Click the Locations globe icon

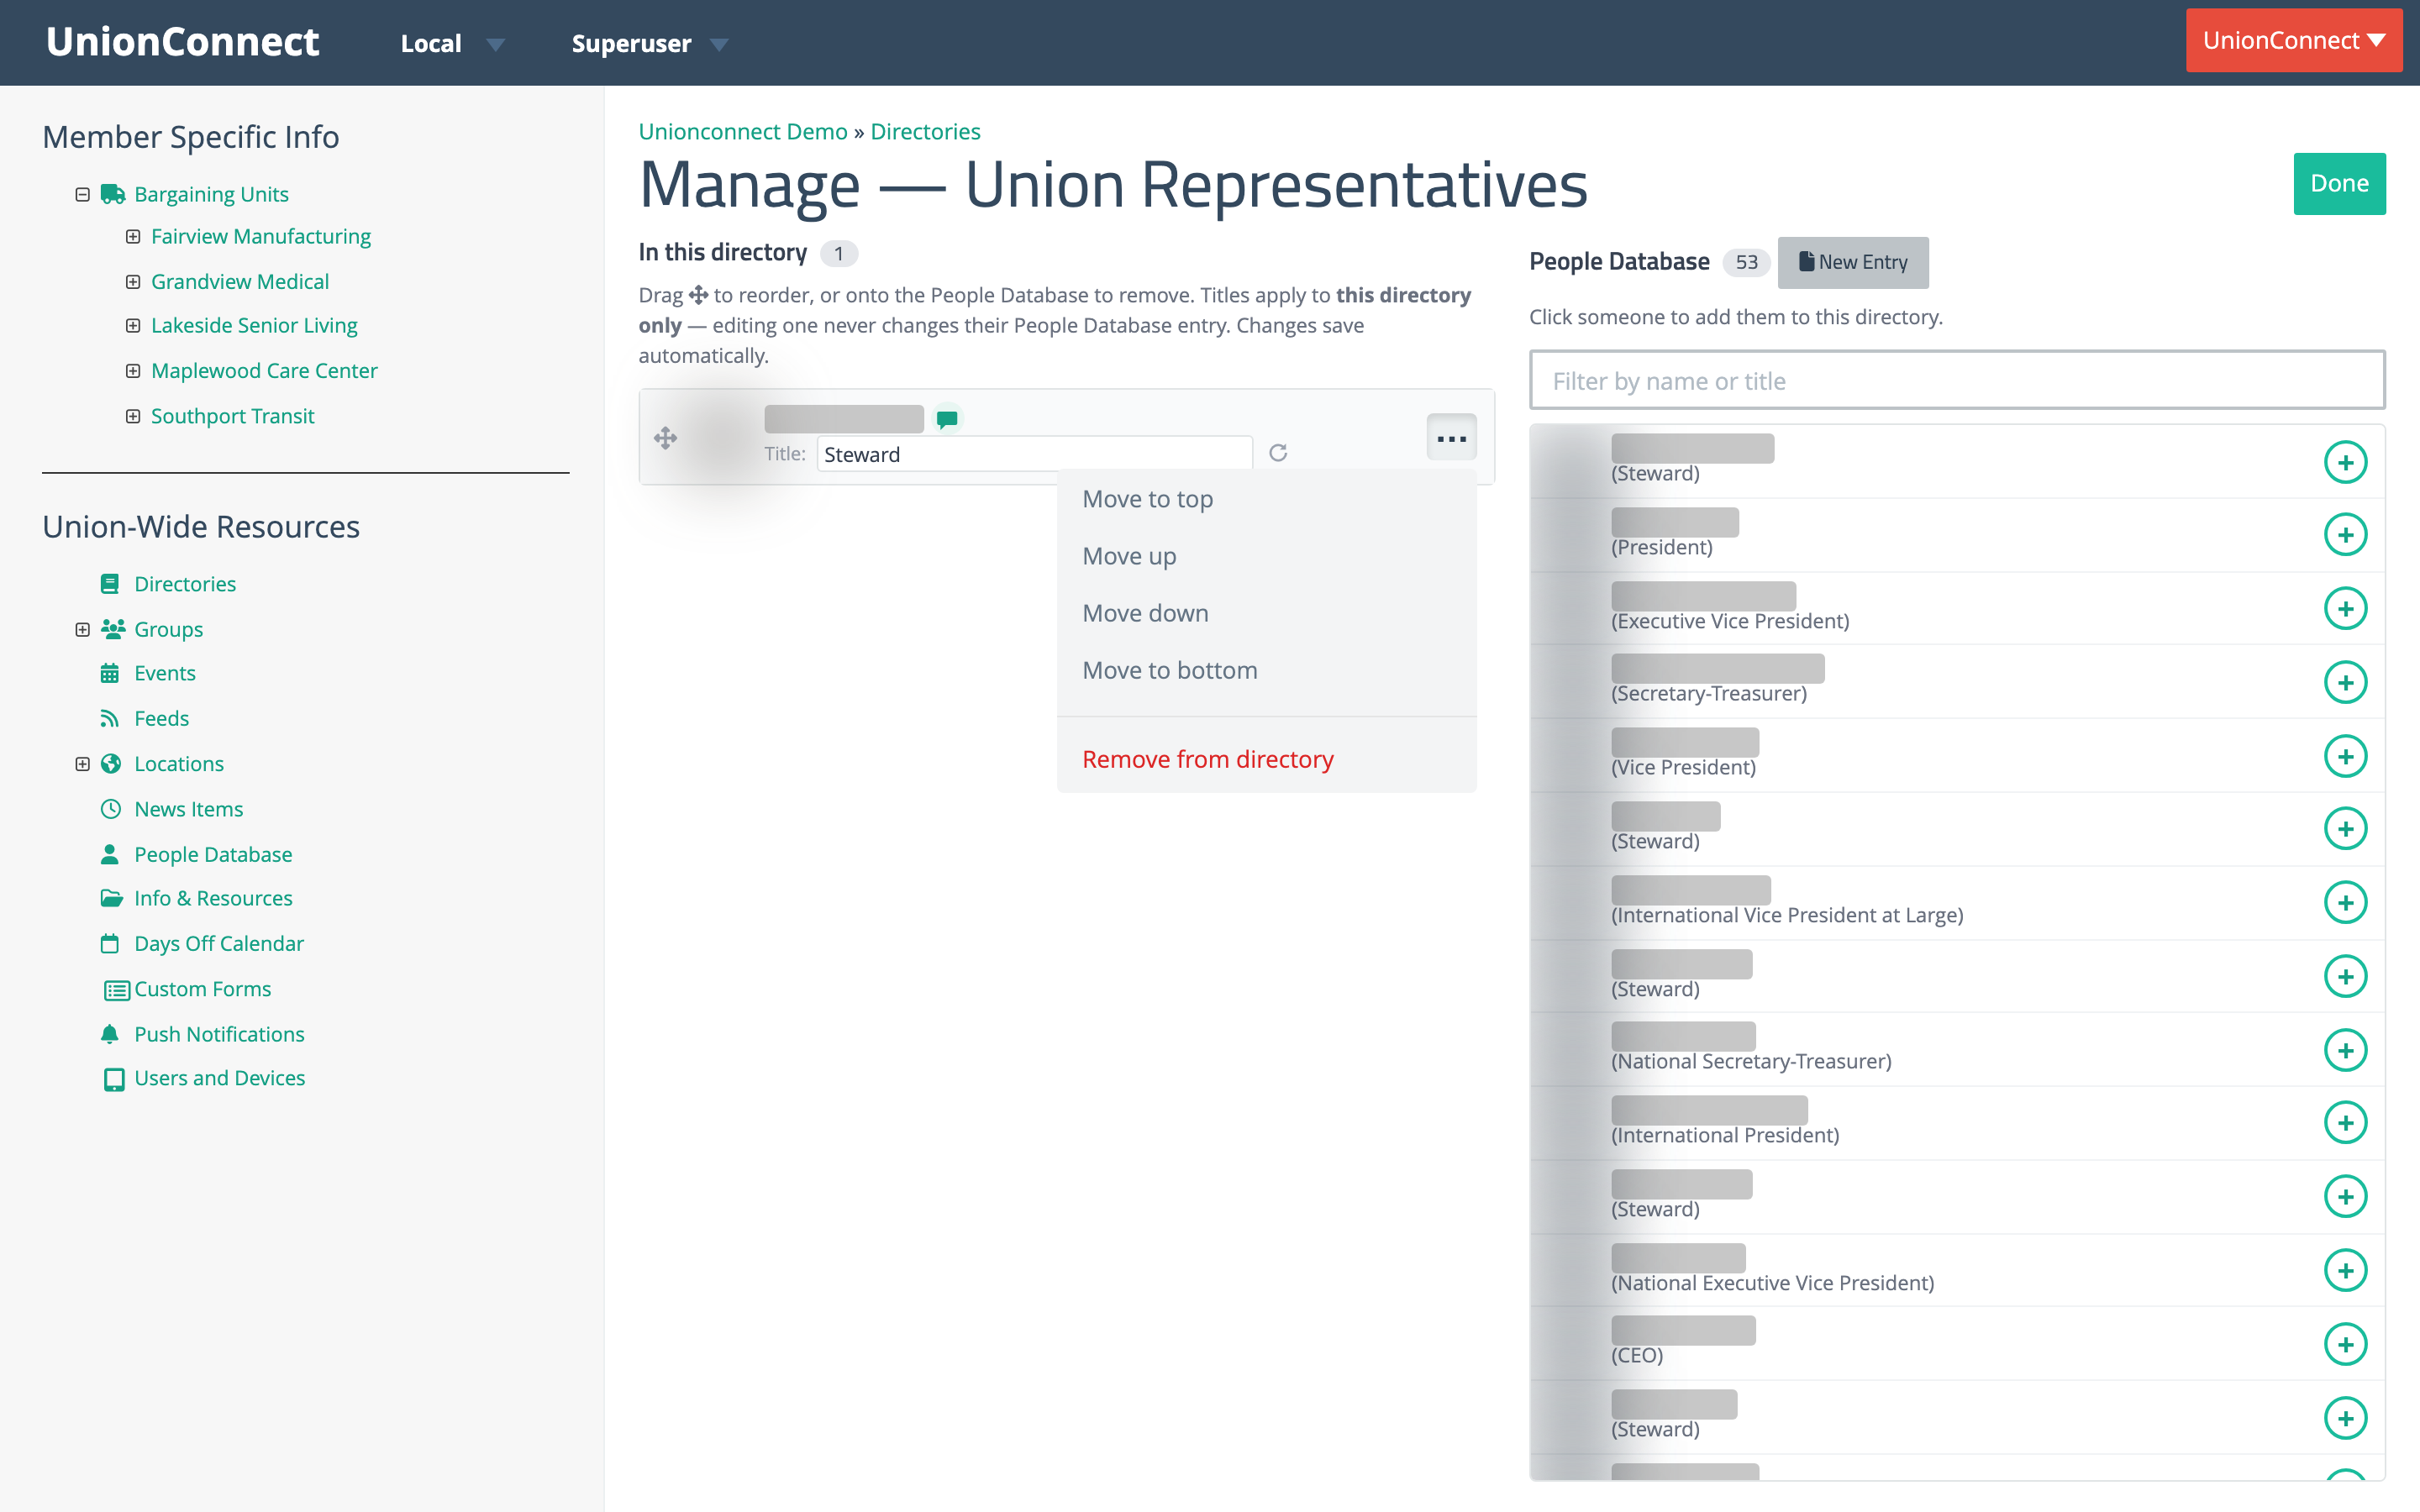(x=111, y=764)
